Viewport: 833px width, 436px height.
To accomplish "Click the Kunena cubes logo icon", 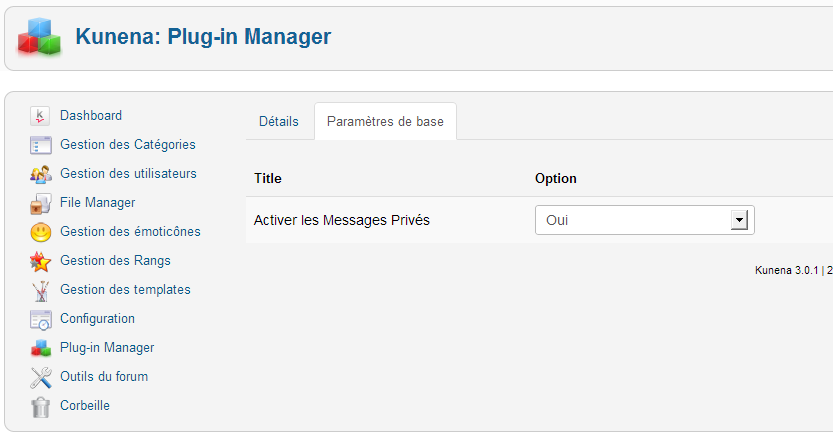I will pos(40,37).
